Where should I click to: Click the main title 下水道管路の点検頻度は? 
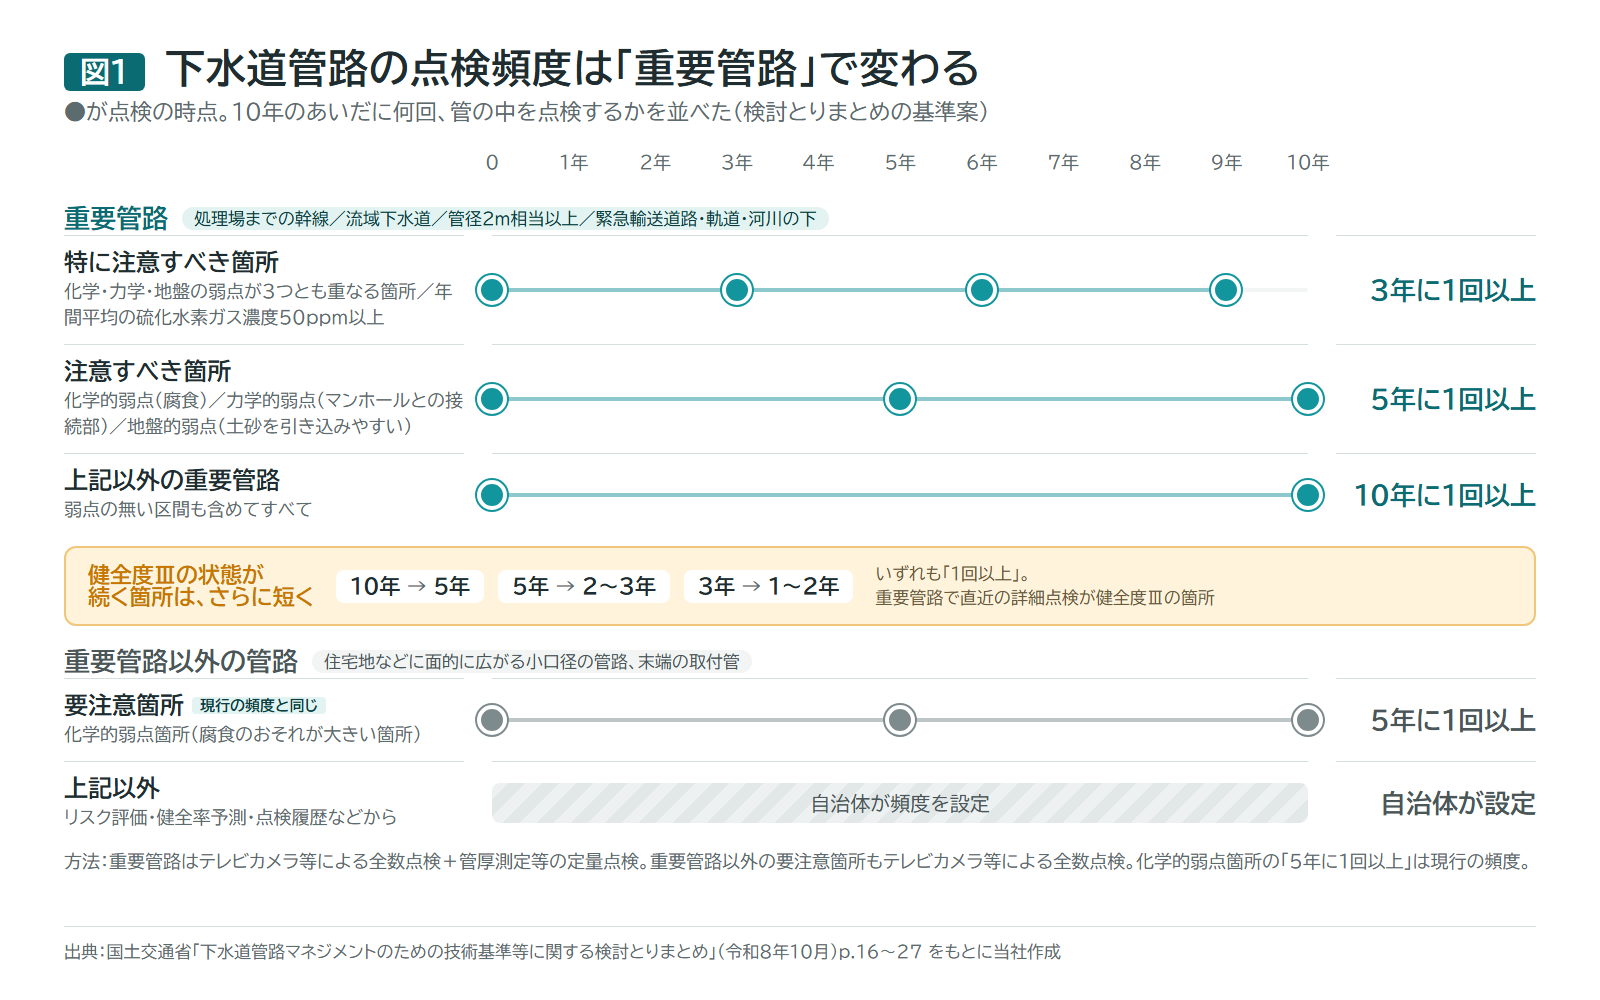tap(572, 68)
